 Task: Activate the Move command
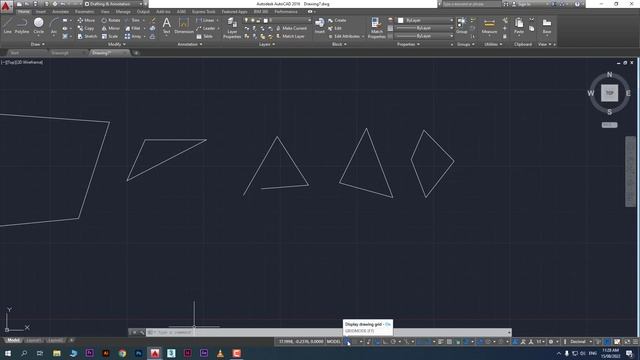coord(86,20)
